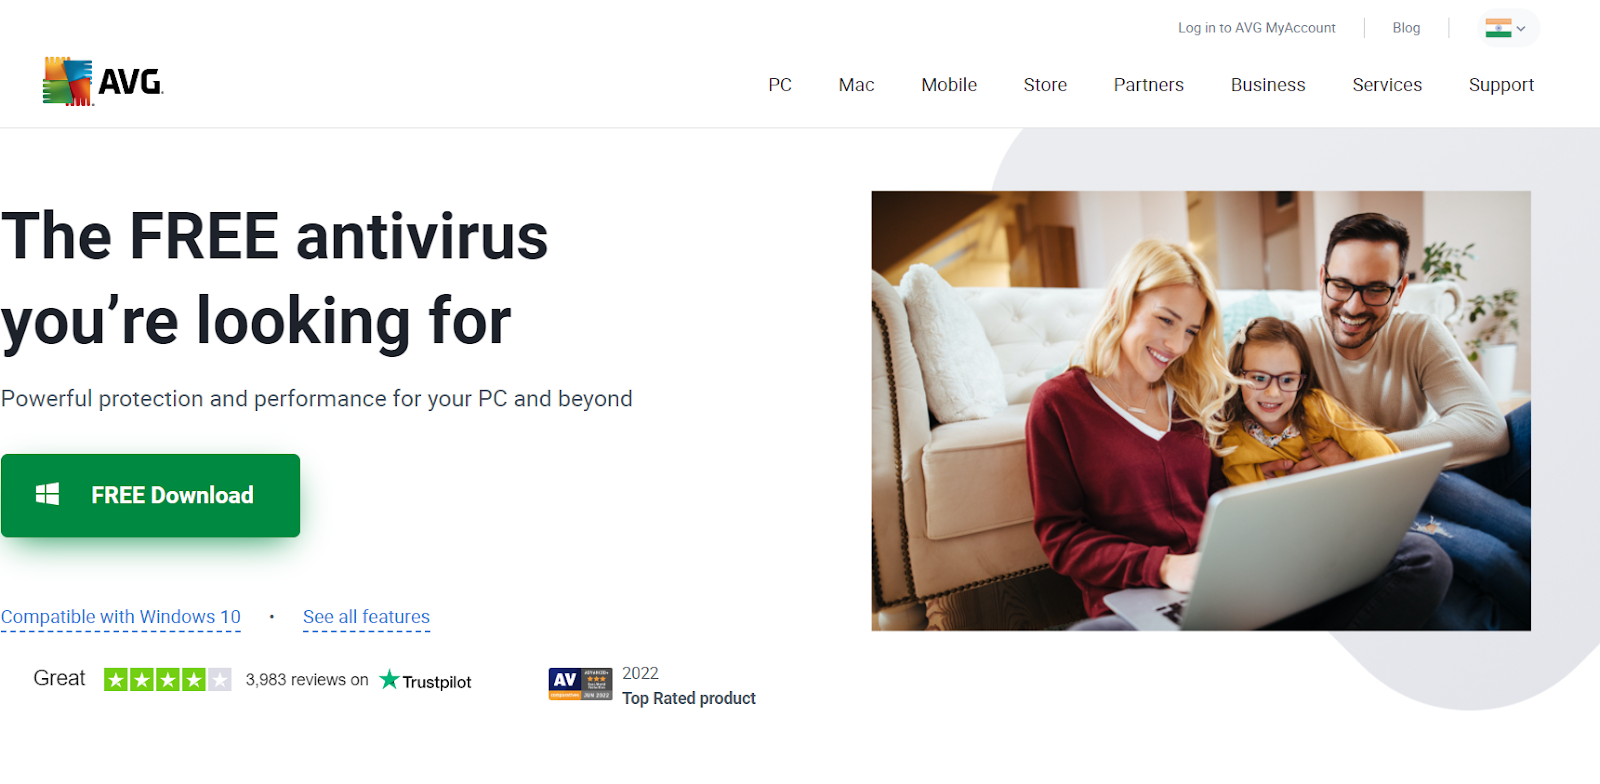Click the India flag icon
This screenshot has height=784, width=1600.
click(1498, 28)
